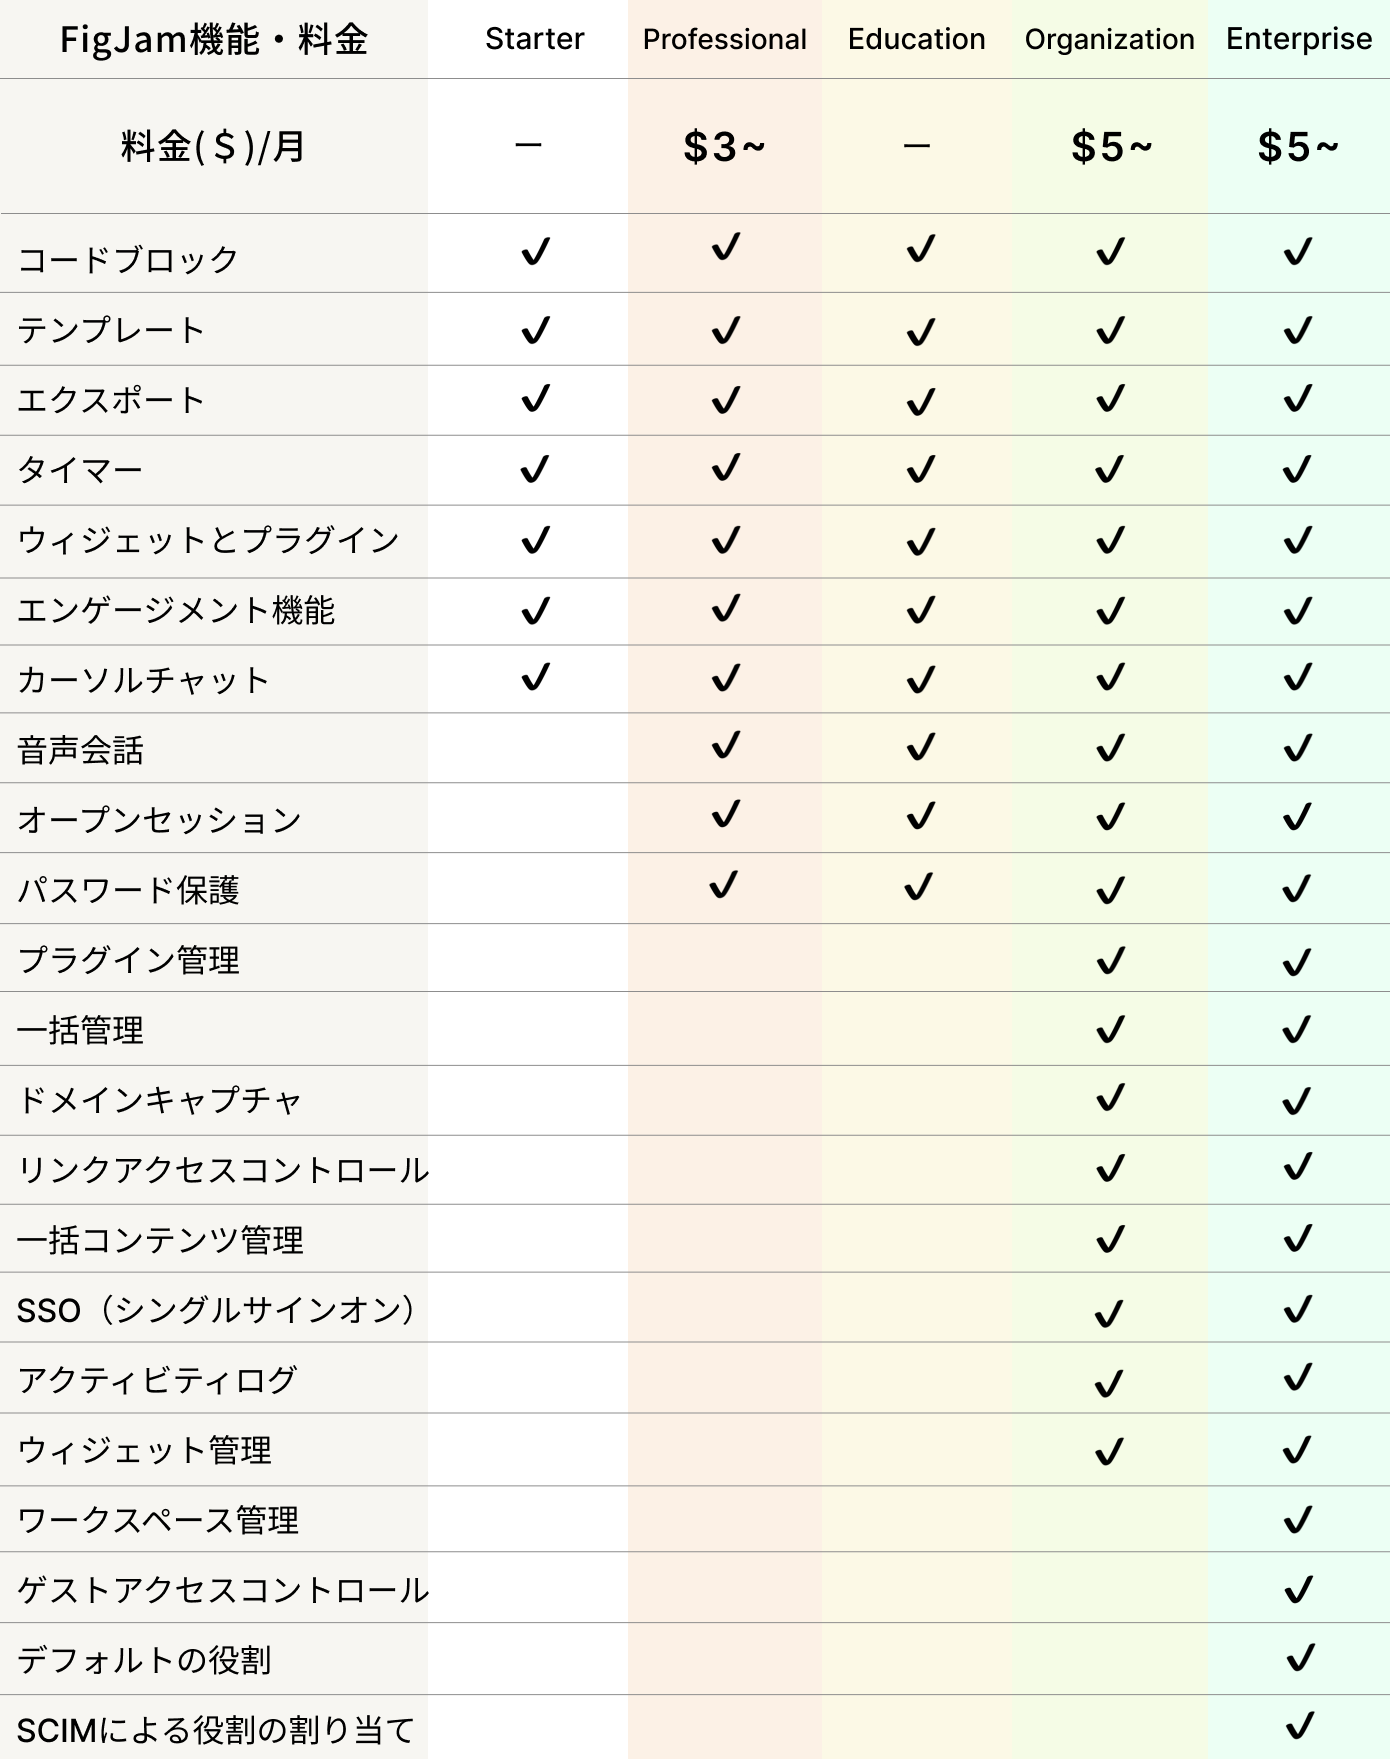This screenshot has height=1759, width=1390.
Task: Click the リンクアクセスコントロール feature label
Action: click(223, 1169)
